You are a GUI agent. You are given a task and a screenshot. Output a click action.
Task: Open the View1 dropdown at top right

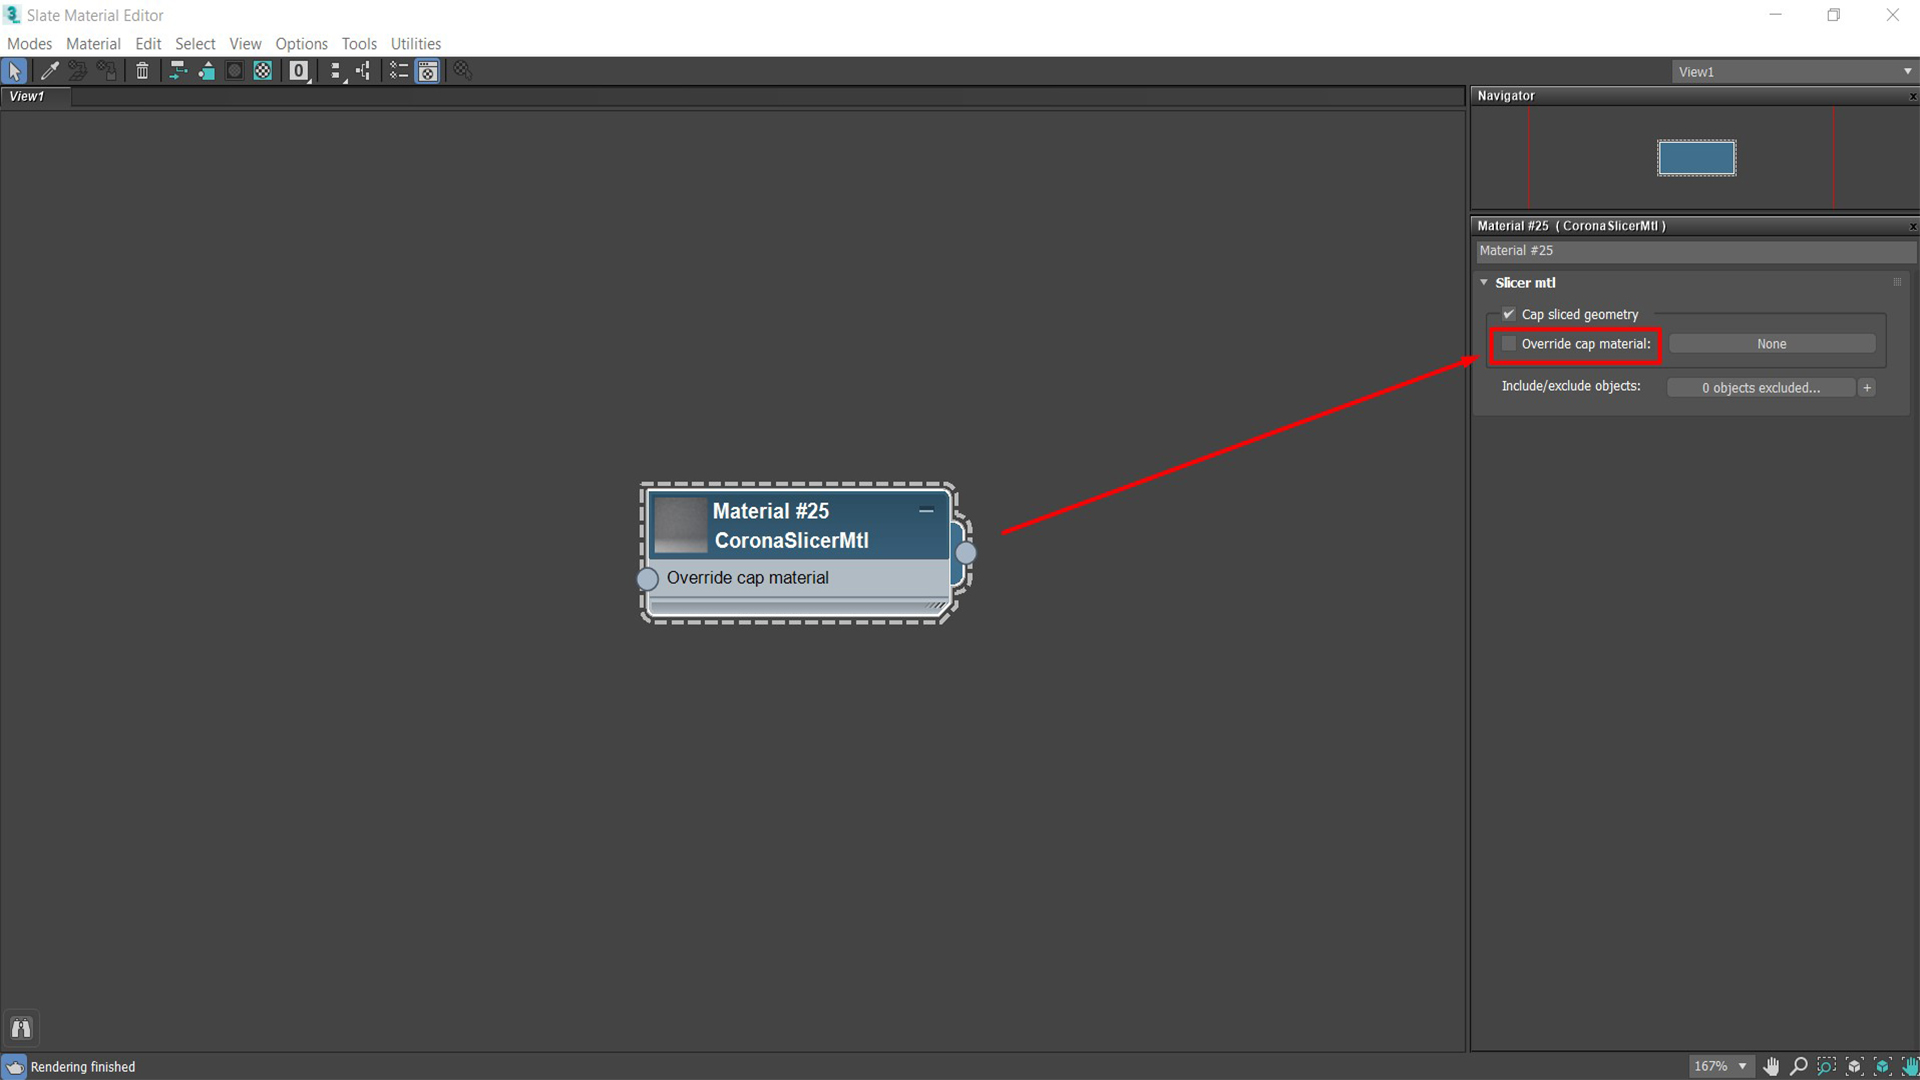[1794, 71]
